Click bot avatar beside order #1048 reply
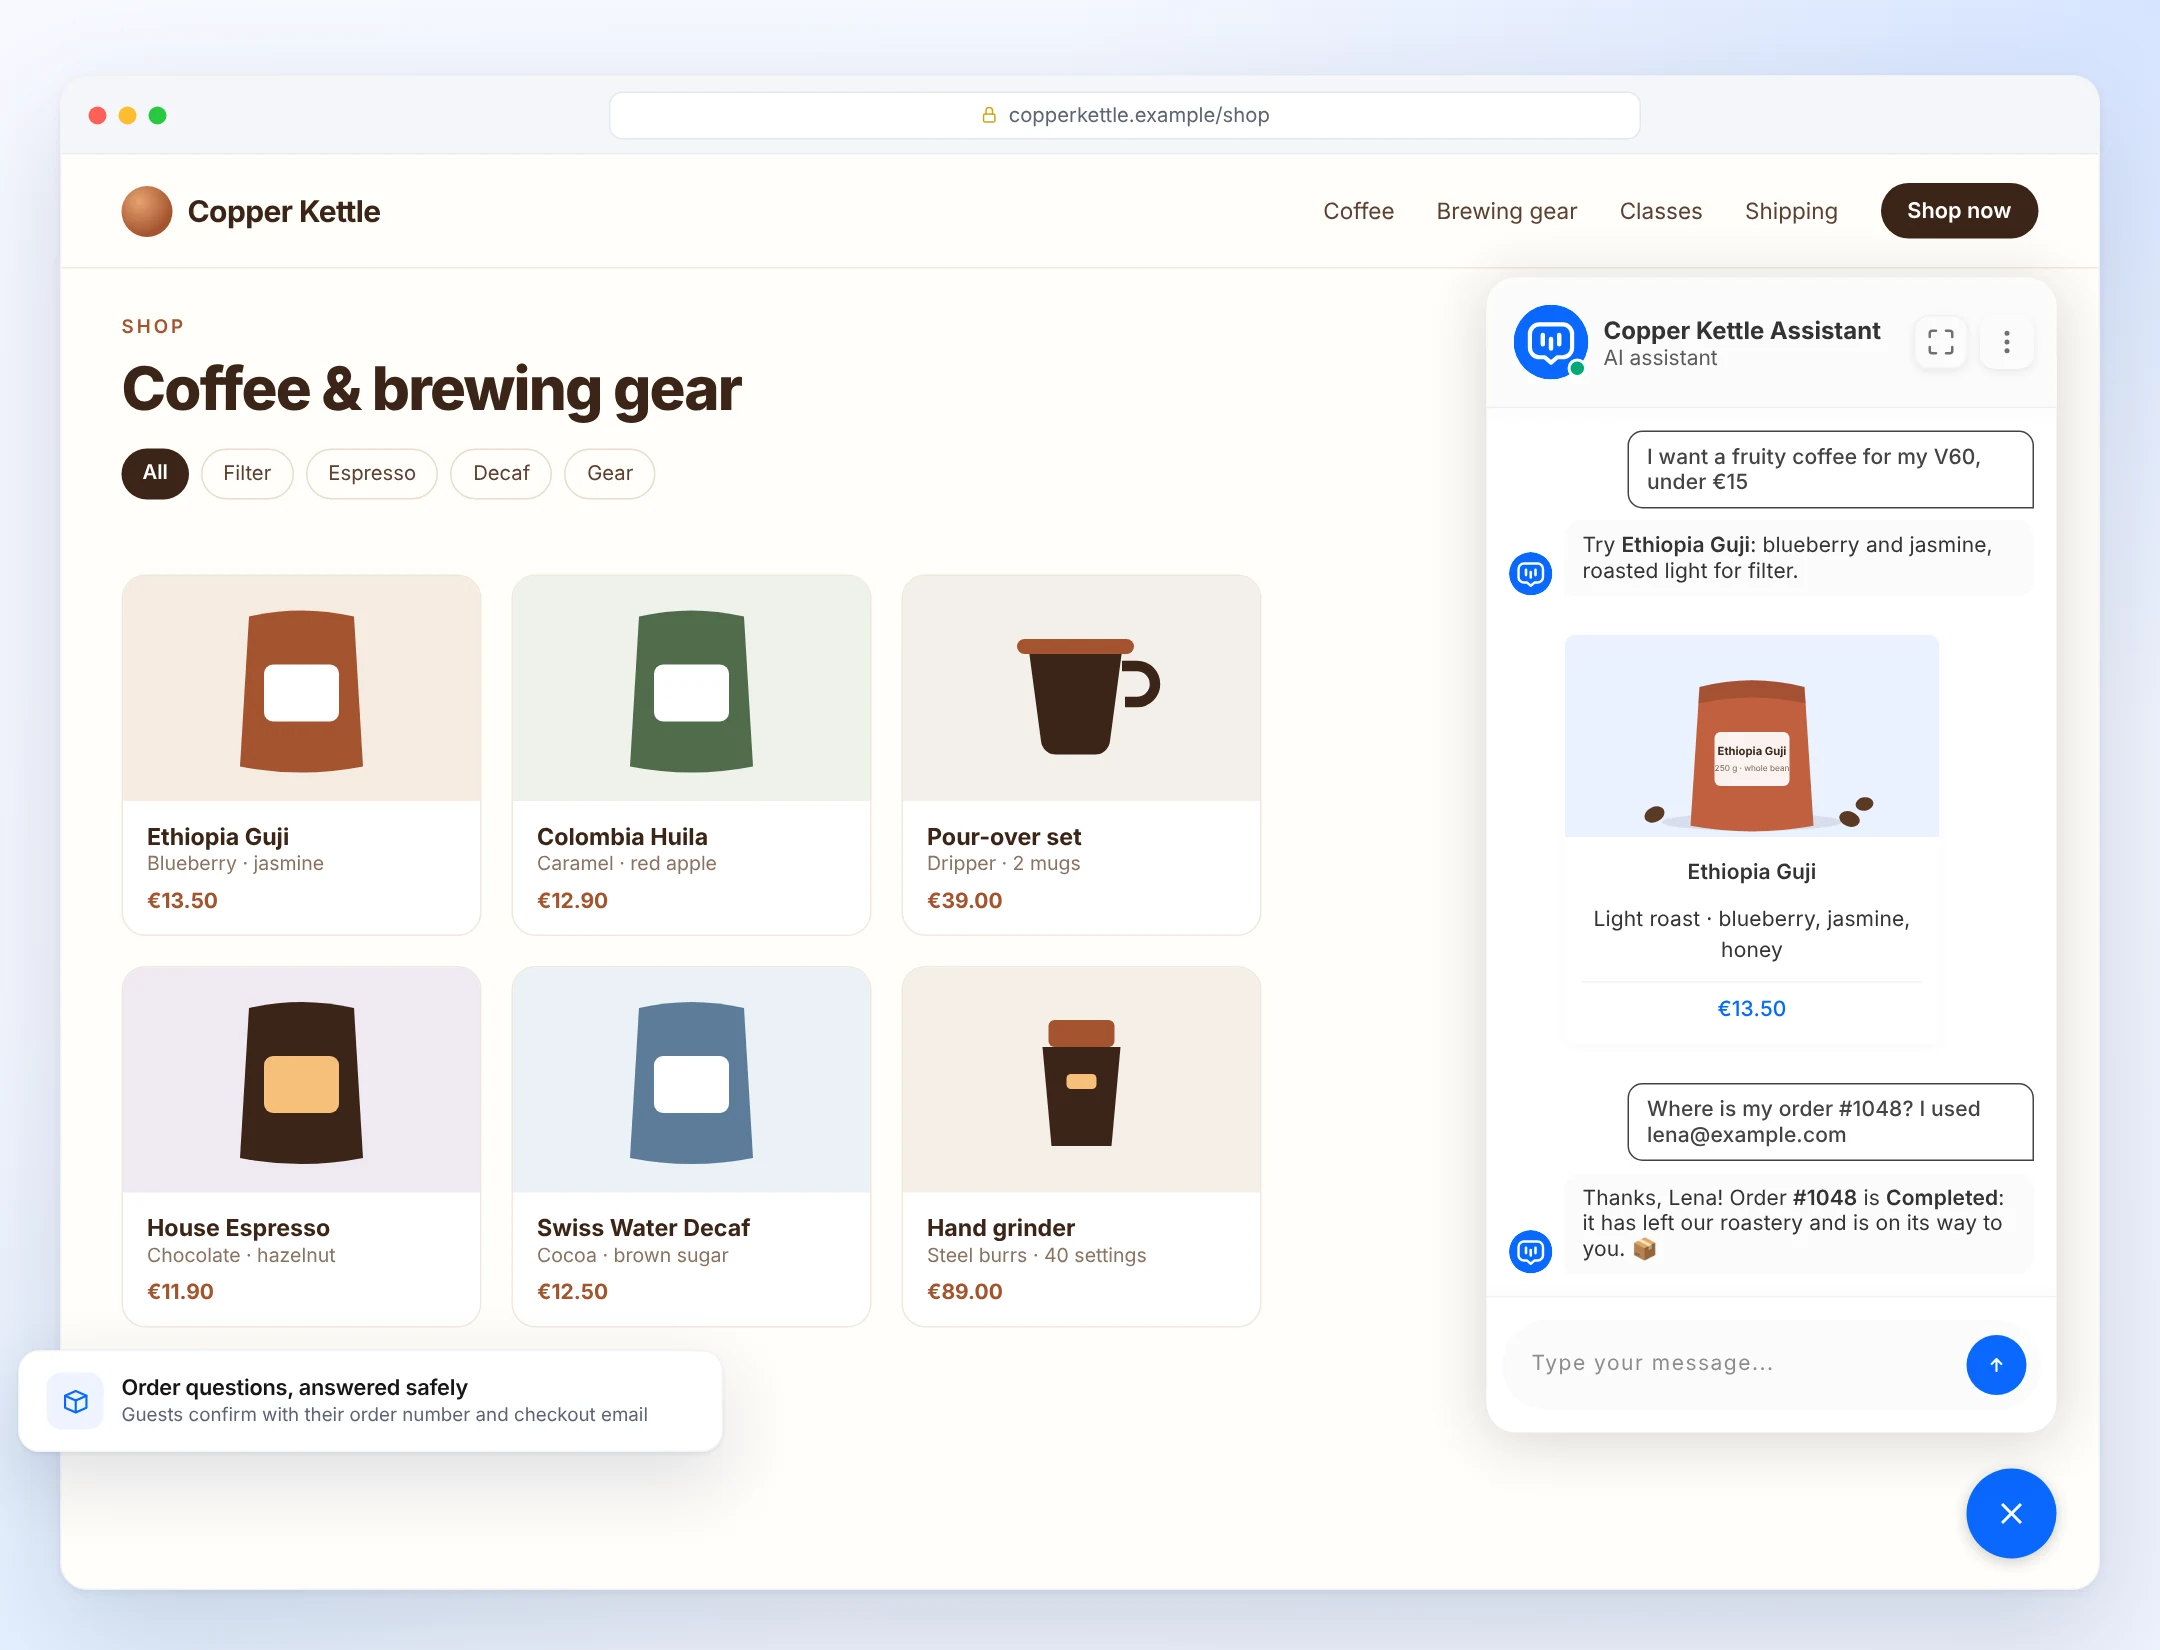Image resolution: width=2160 pixels, height=1650 pixels. 1530,1251
